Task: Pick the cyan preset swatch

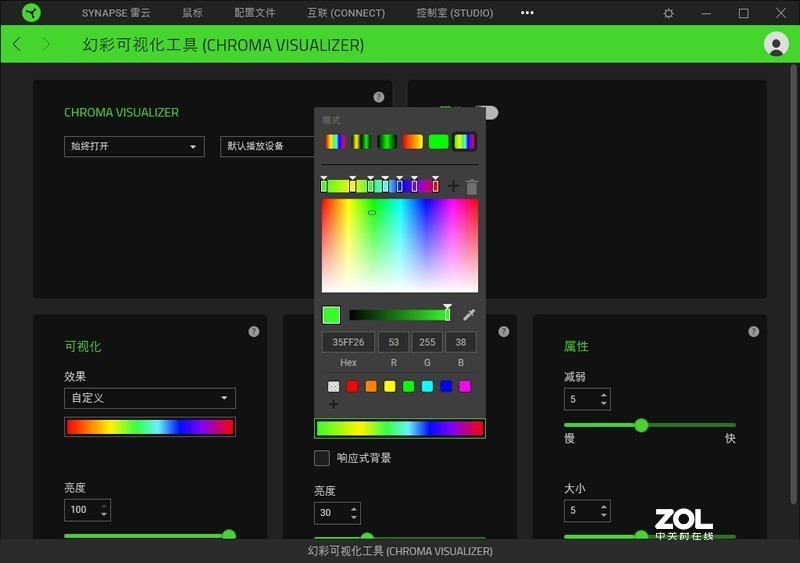Action: [427, 386]
